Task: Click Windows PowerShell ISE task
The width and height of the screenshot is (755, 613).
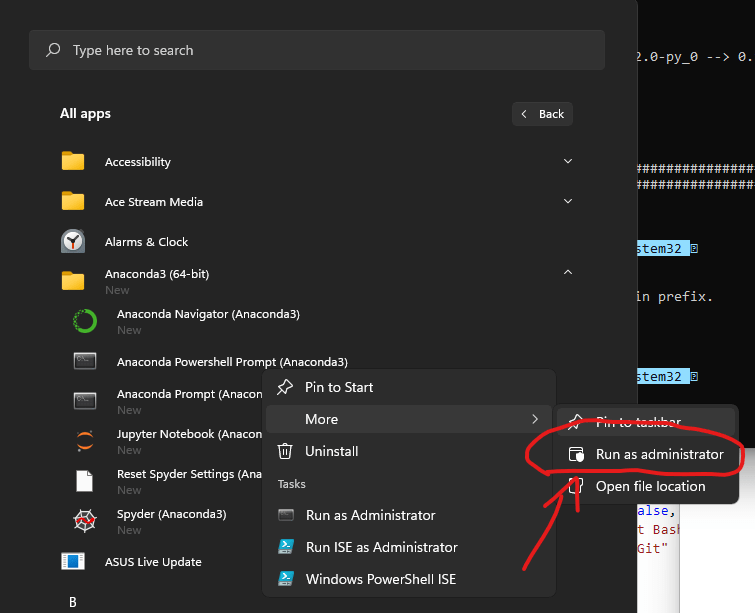Action: (x=381, y=579)
